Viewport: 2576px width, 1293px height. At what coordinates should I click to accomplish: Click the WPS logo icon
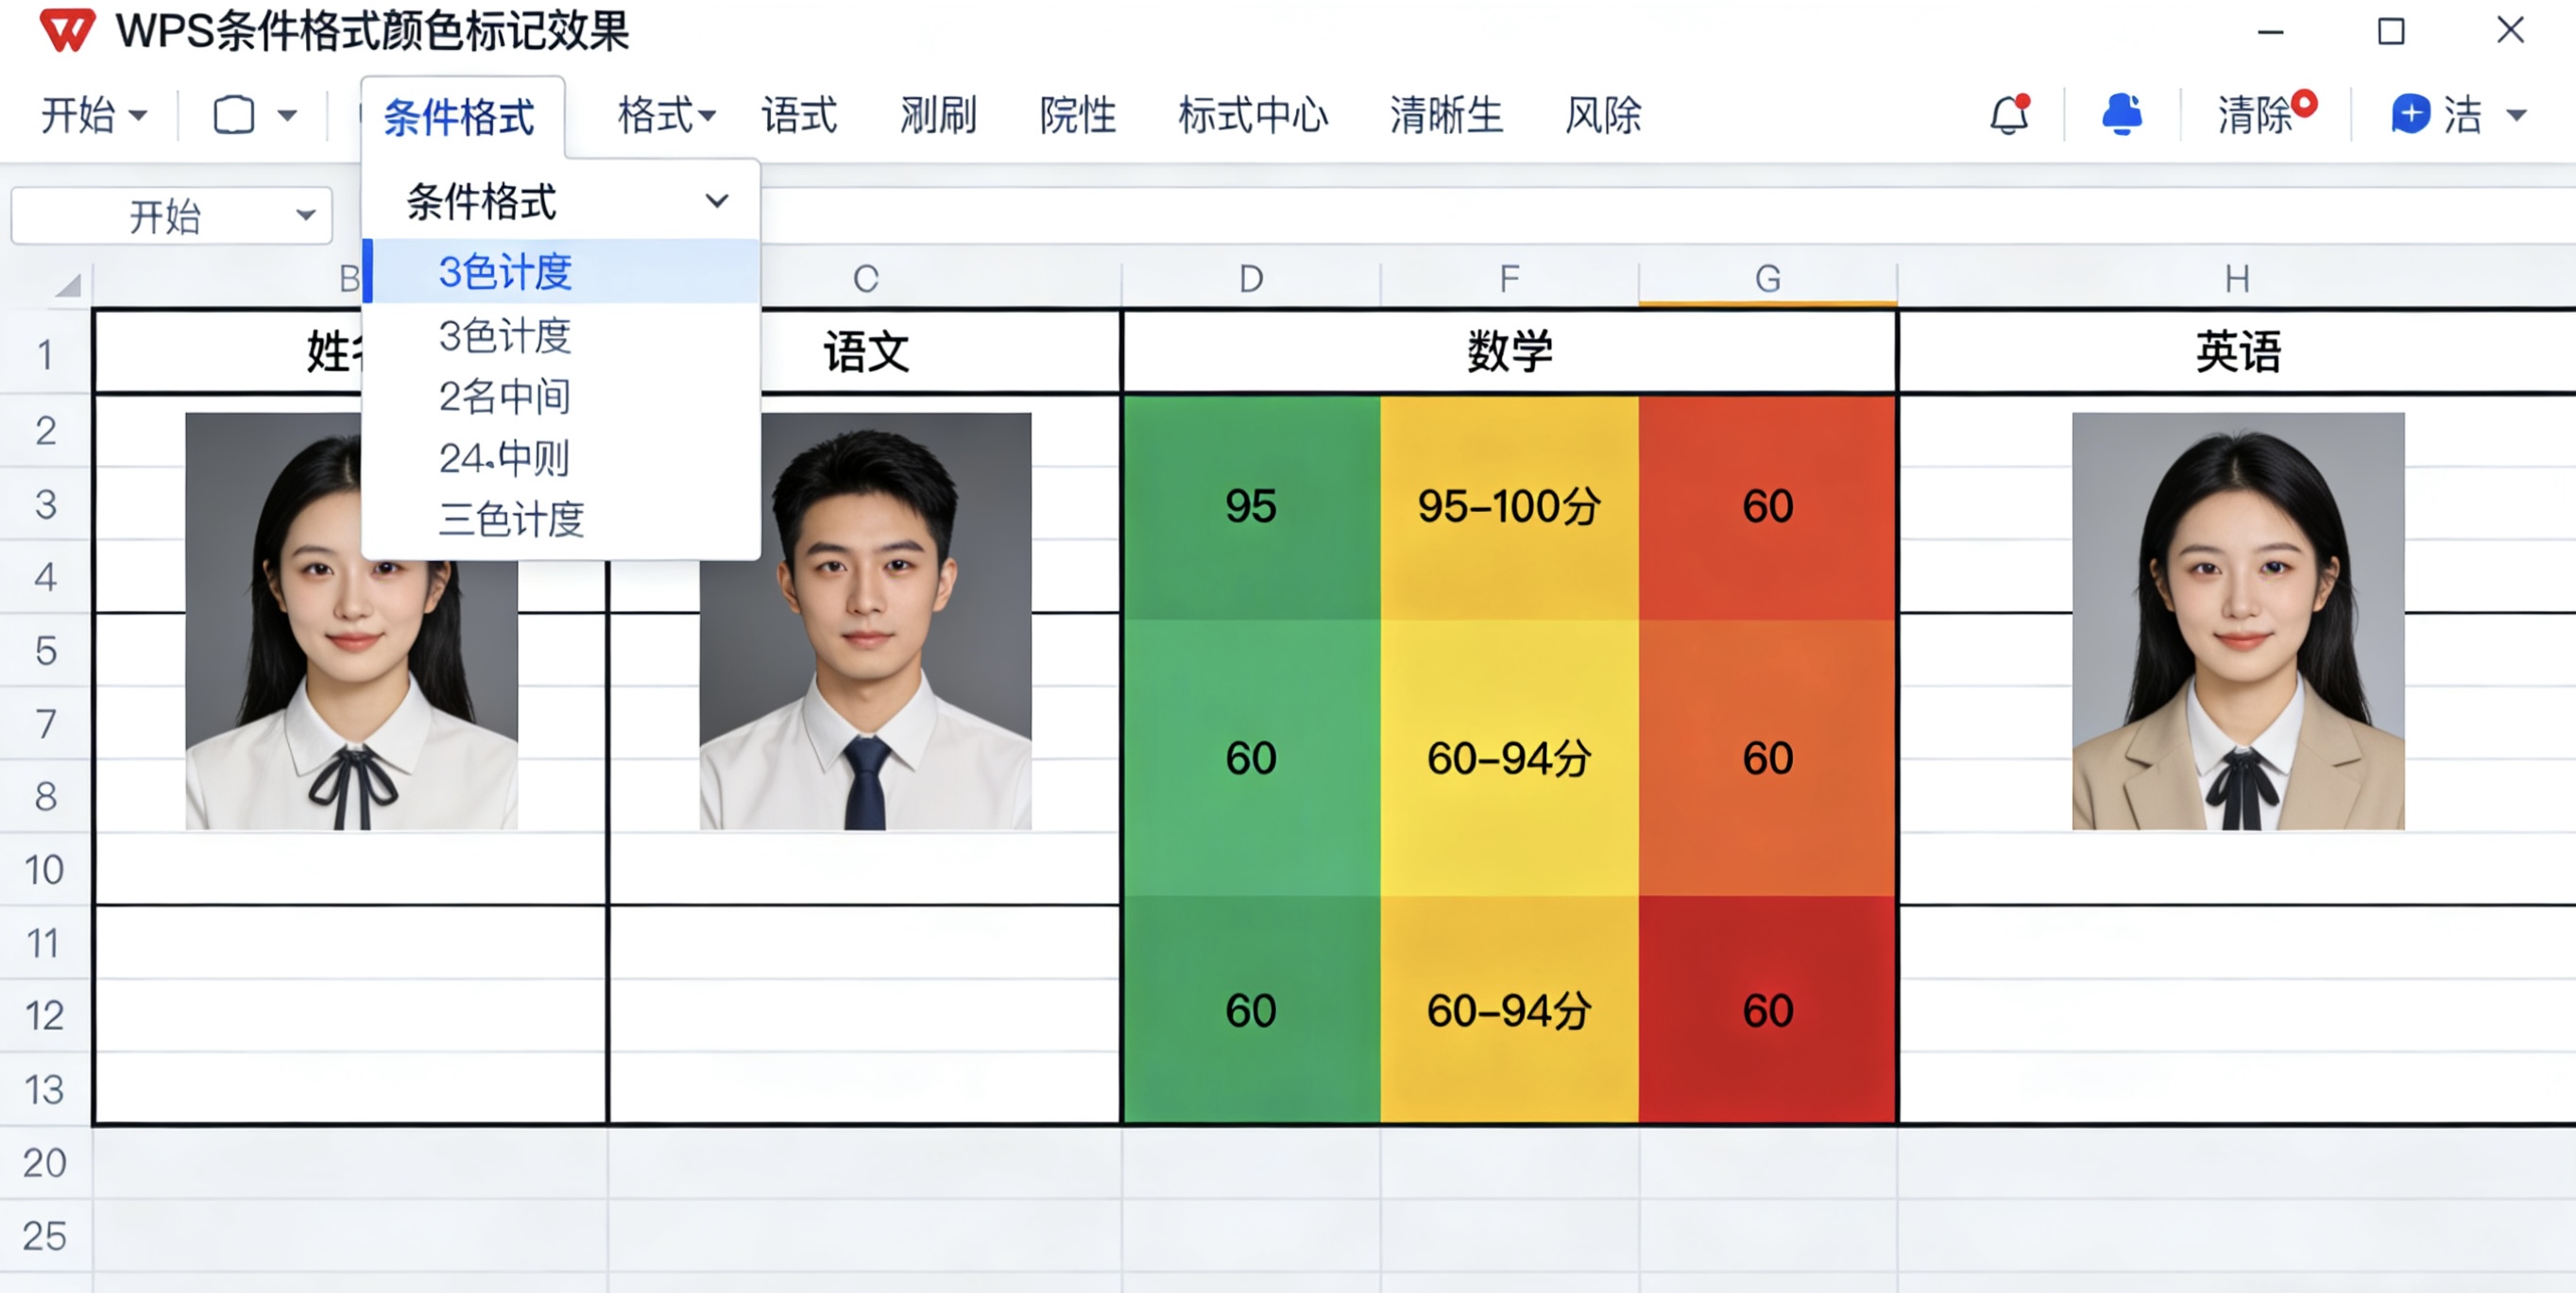pos(70,31)
